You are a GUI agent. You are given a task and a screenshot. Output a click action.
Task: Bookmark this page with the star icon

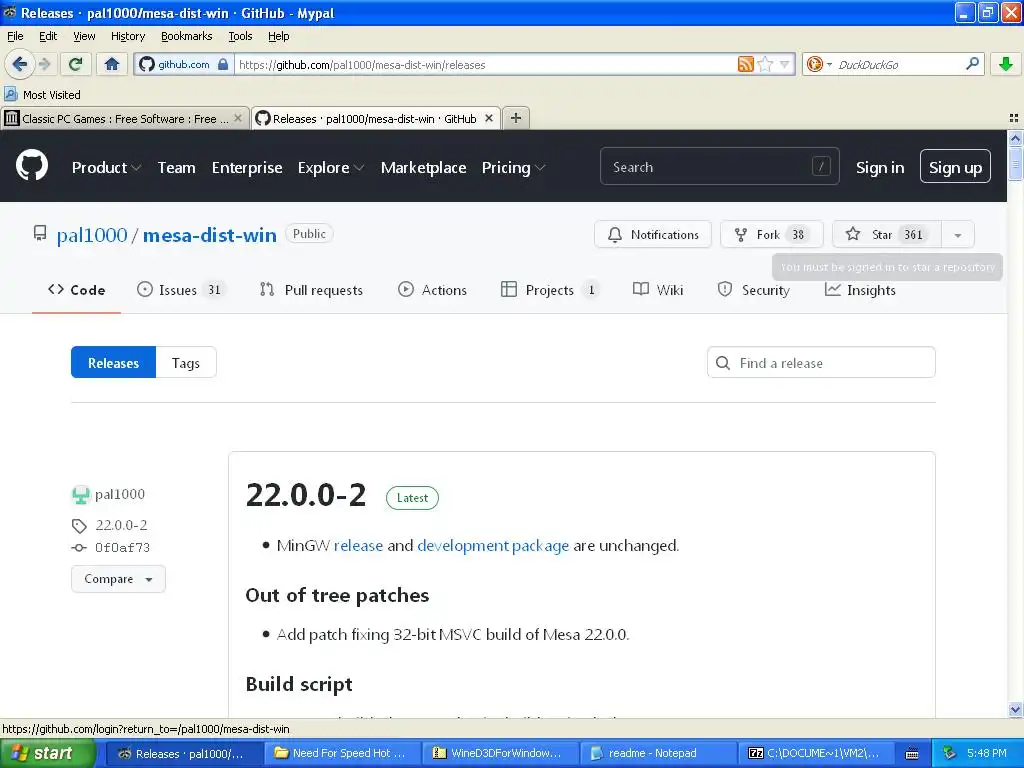pyautogui.click(x=765, y=64)
